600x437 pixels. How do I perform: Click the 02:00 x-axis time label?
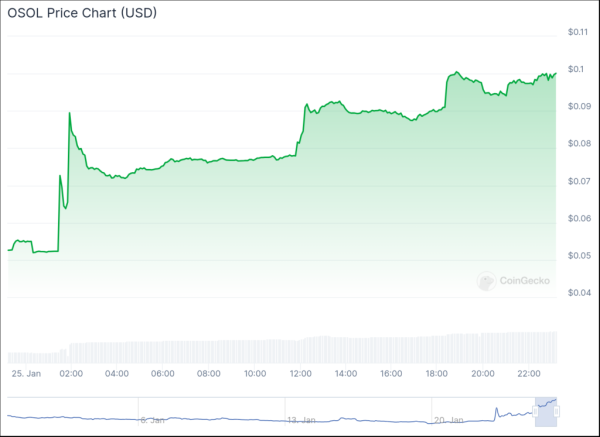click(x=71, y=374)
